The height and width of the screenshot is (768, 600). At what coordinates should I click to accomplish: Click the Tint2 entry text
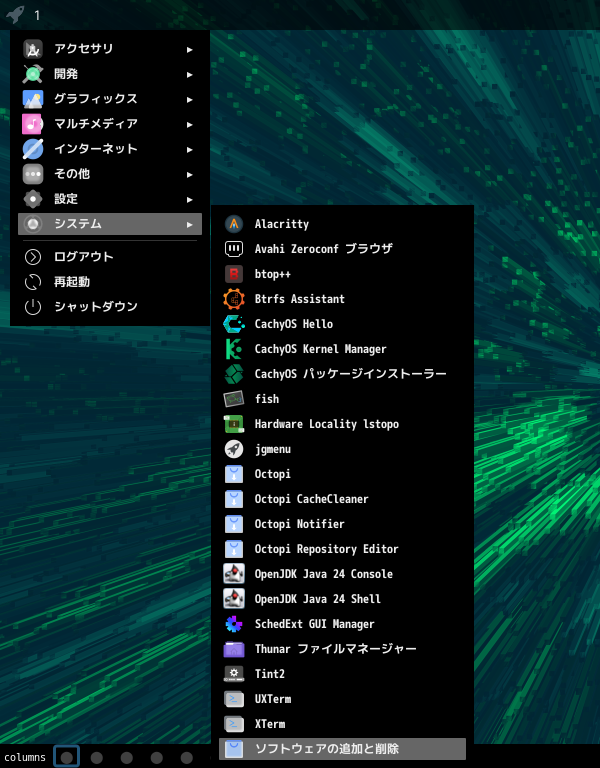(x=269, y=674)
